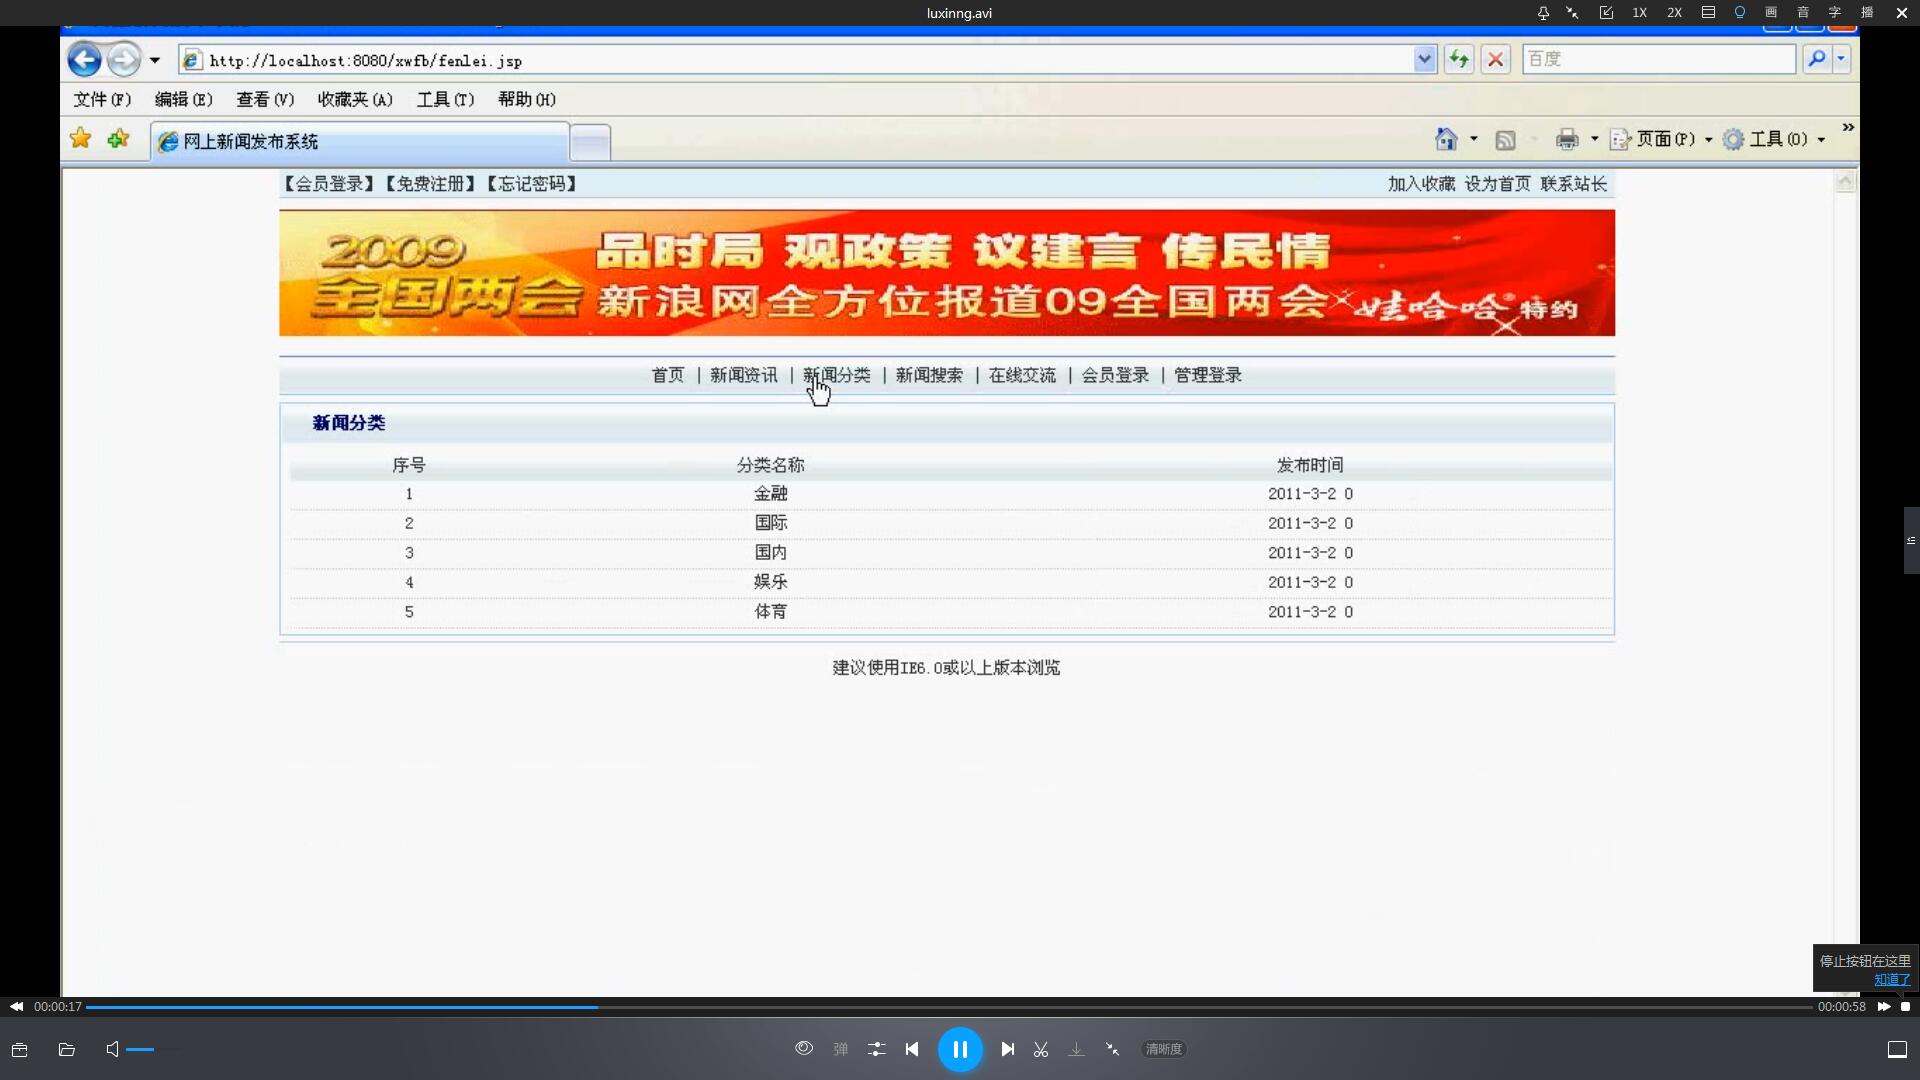Click the list layout icon in title bar
The width and height of the screenshot is (1920, 1080).
(1708, 13)
